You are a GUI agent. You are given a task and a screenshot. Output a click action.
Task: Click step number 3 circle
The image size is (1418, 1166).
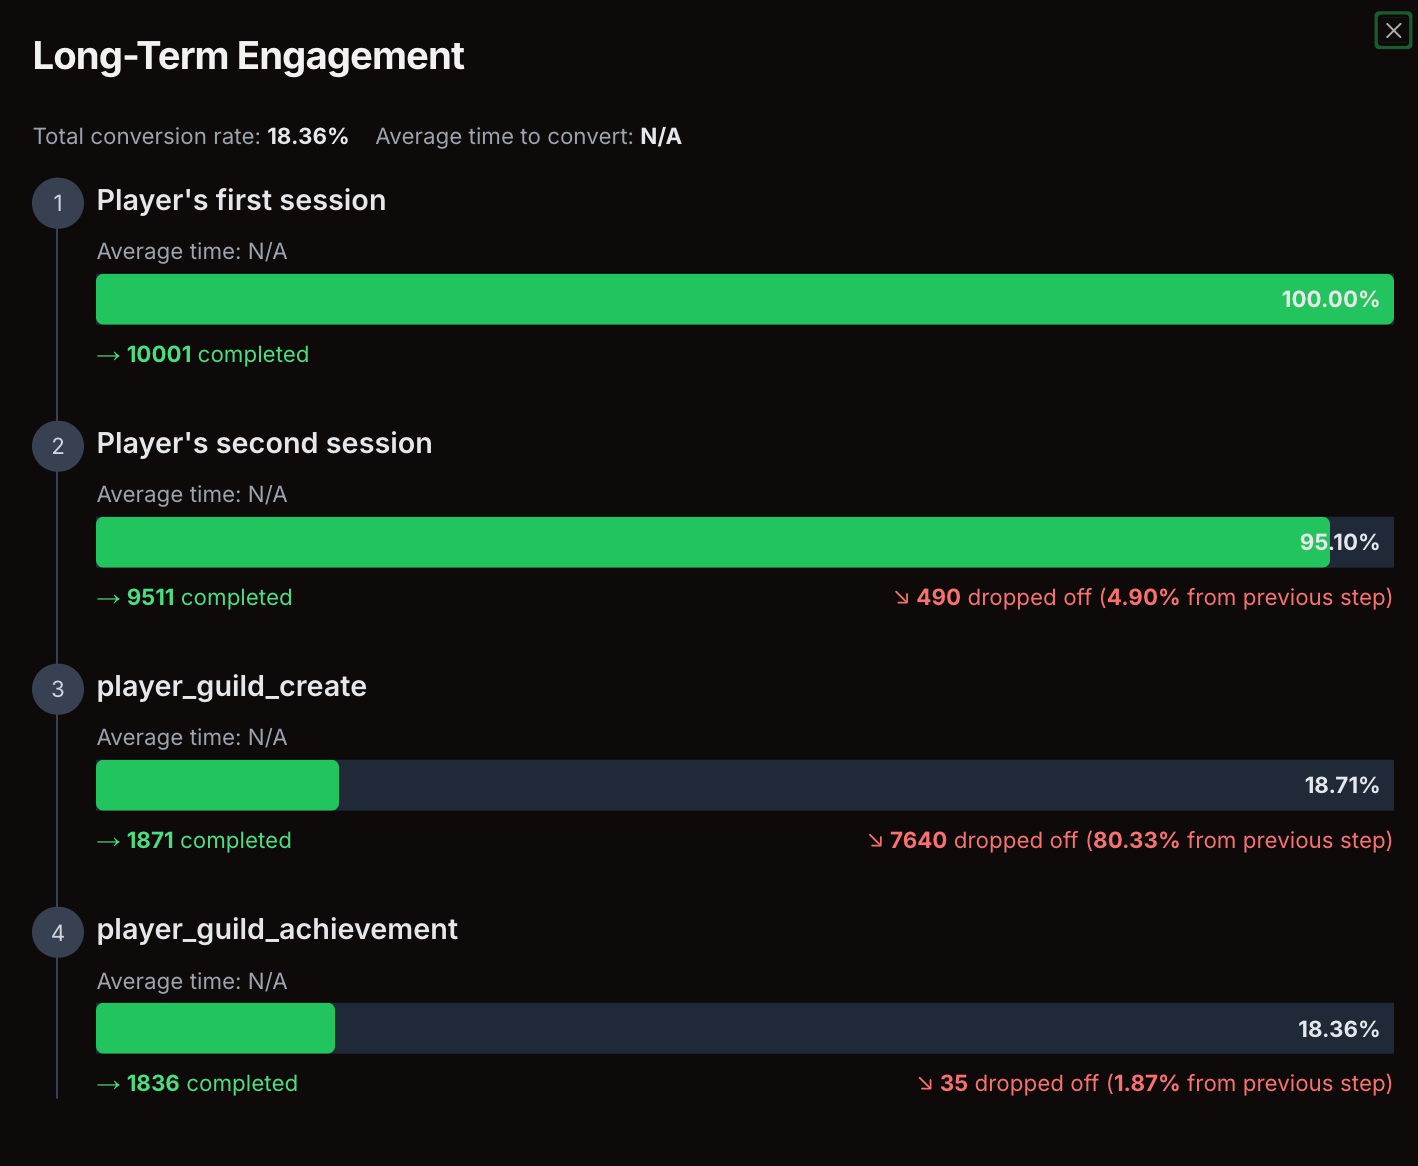(x=58, y=689)
